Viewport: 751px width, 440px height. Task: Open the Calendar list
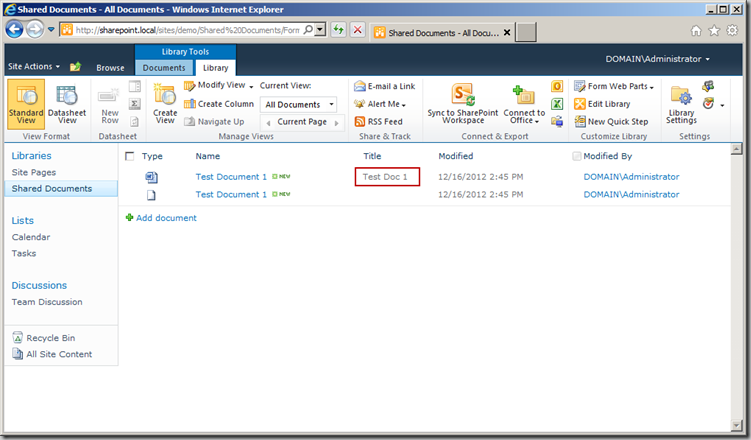pyautogui.click(x=31, y=237)
